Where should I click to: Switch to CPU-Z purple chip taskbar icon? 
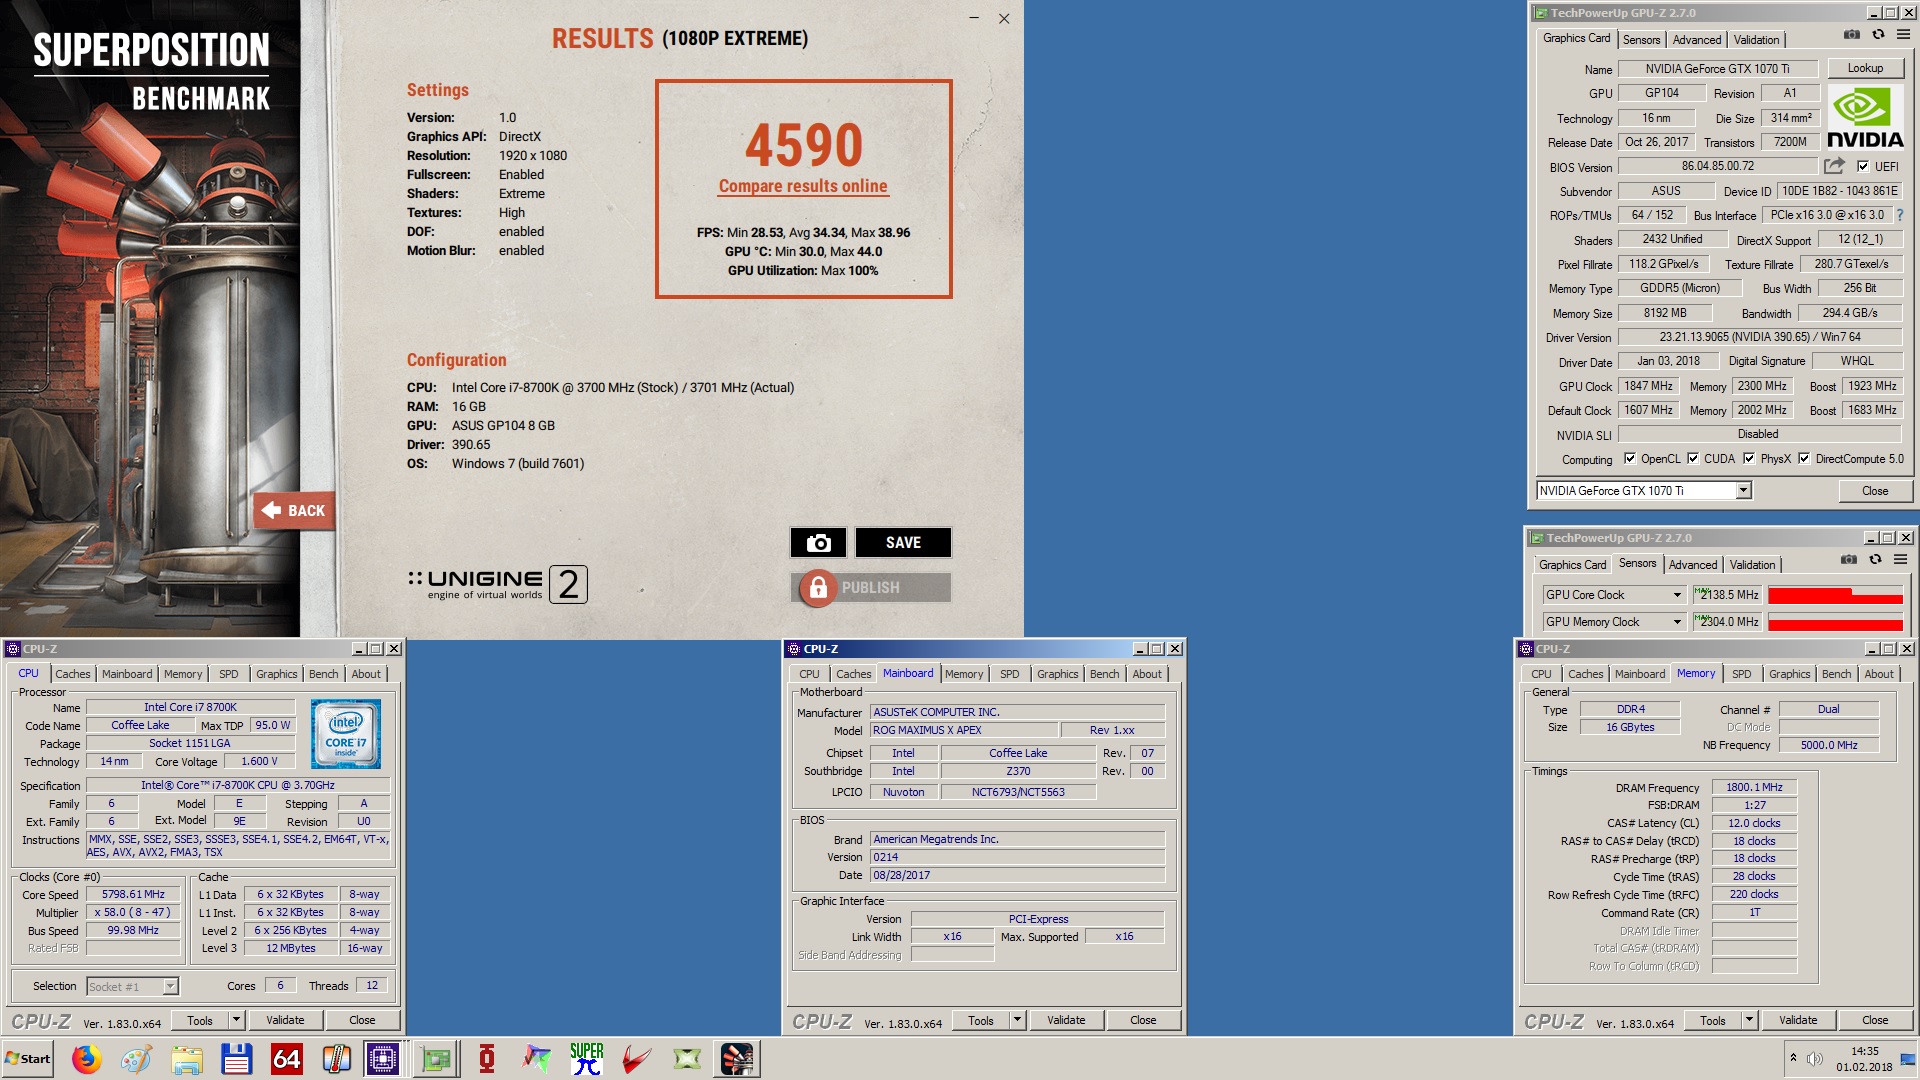tap(383, 1058)
